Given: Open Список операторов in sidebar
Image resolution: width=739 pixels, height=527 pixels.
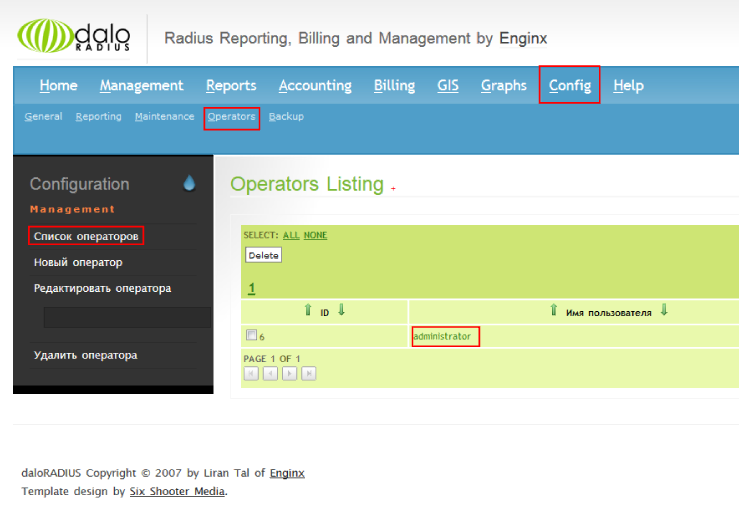Looking at the screenshot, I should (86, 236).
